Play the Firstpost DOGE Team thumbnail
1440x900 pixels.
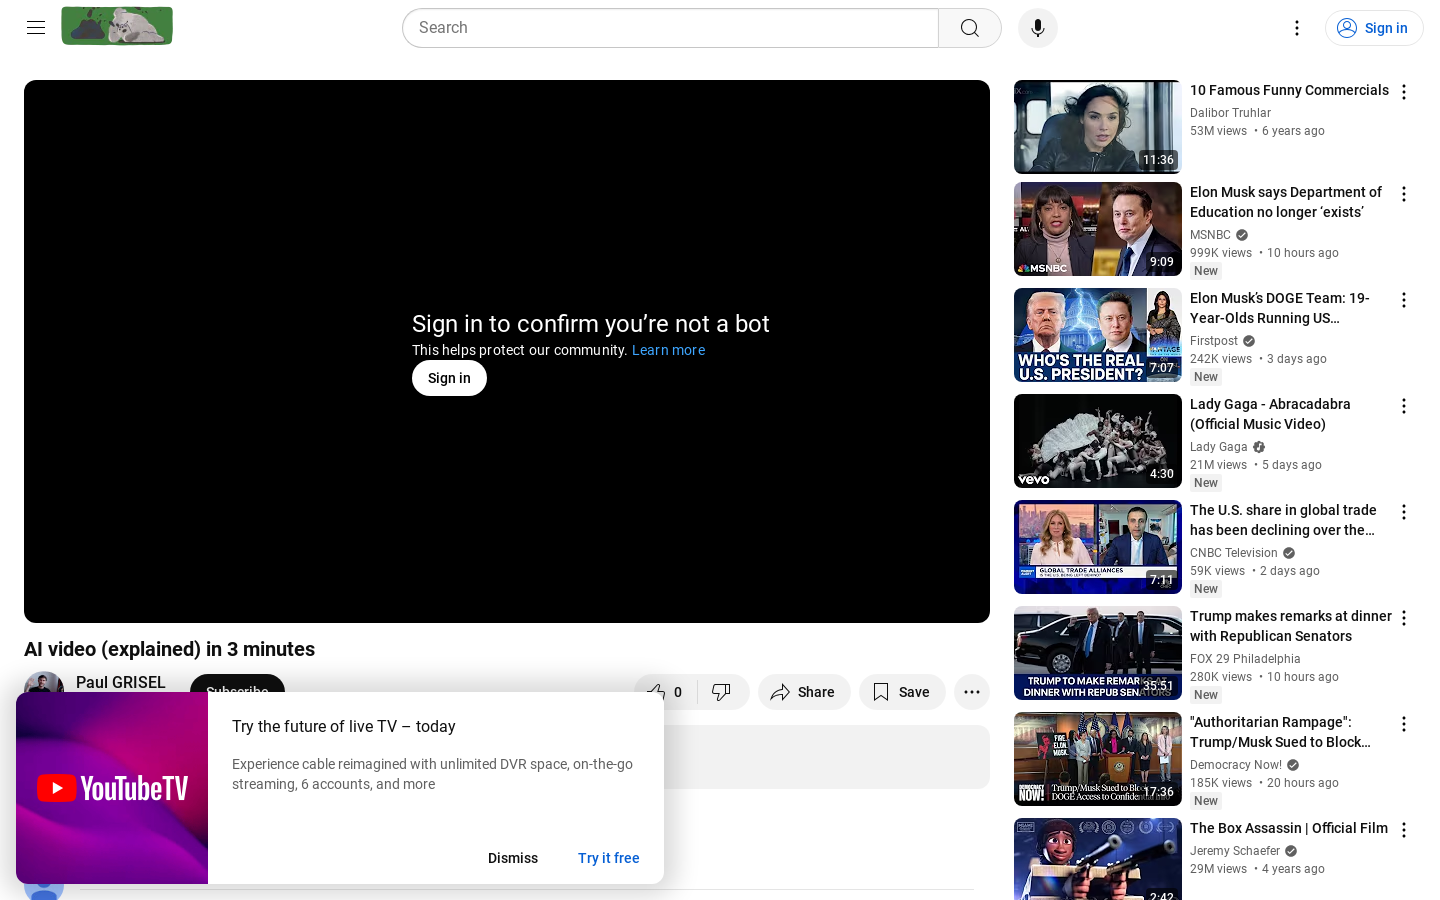(1098, 335)
